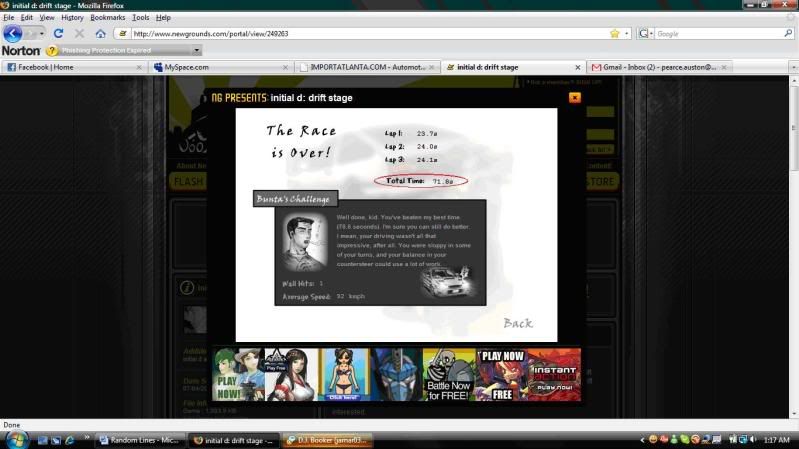Go back with the Firefox back arrow
This screenshot has height=449, width=799.
pyautogui.click(x=13, y=34)
